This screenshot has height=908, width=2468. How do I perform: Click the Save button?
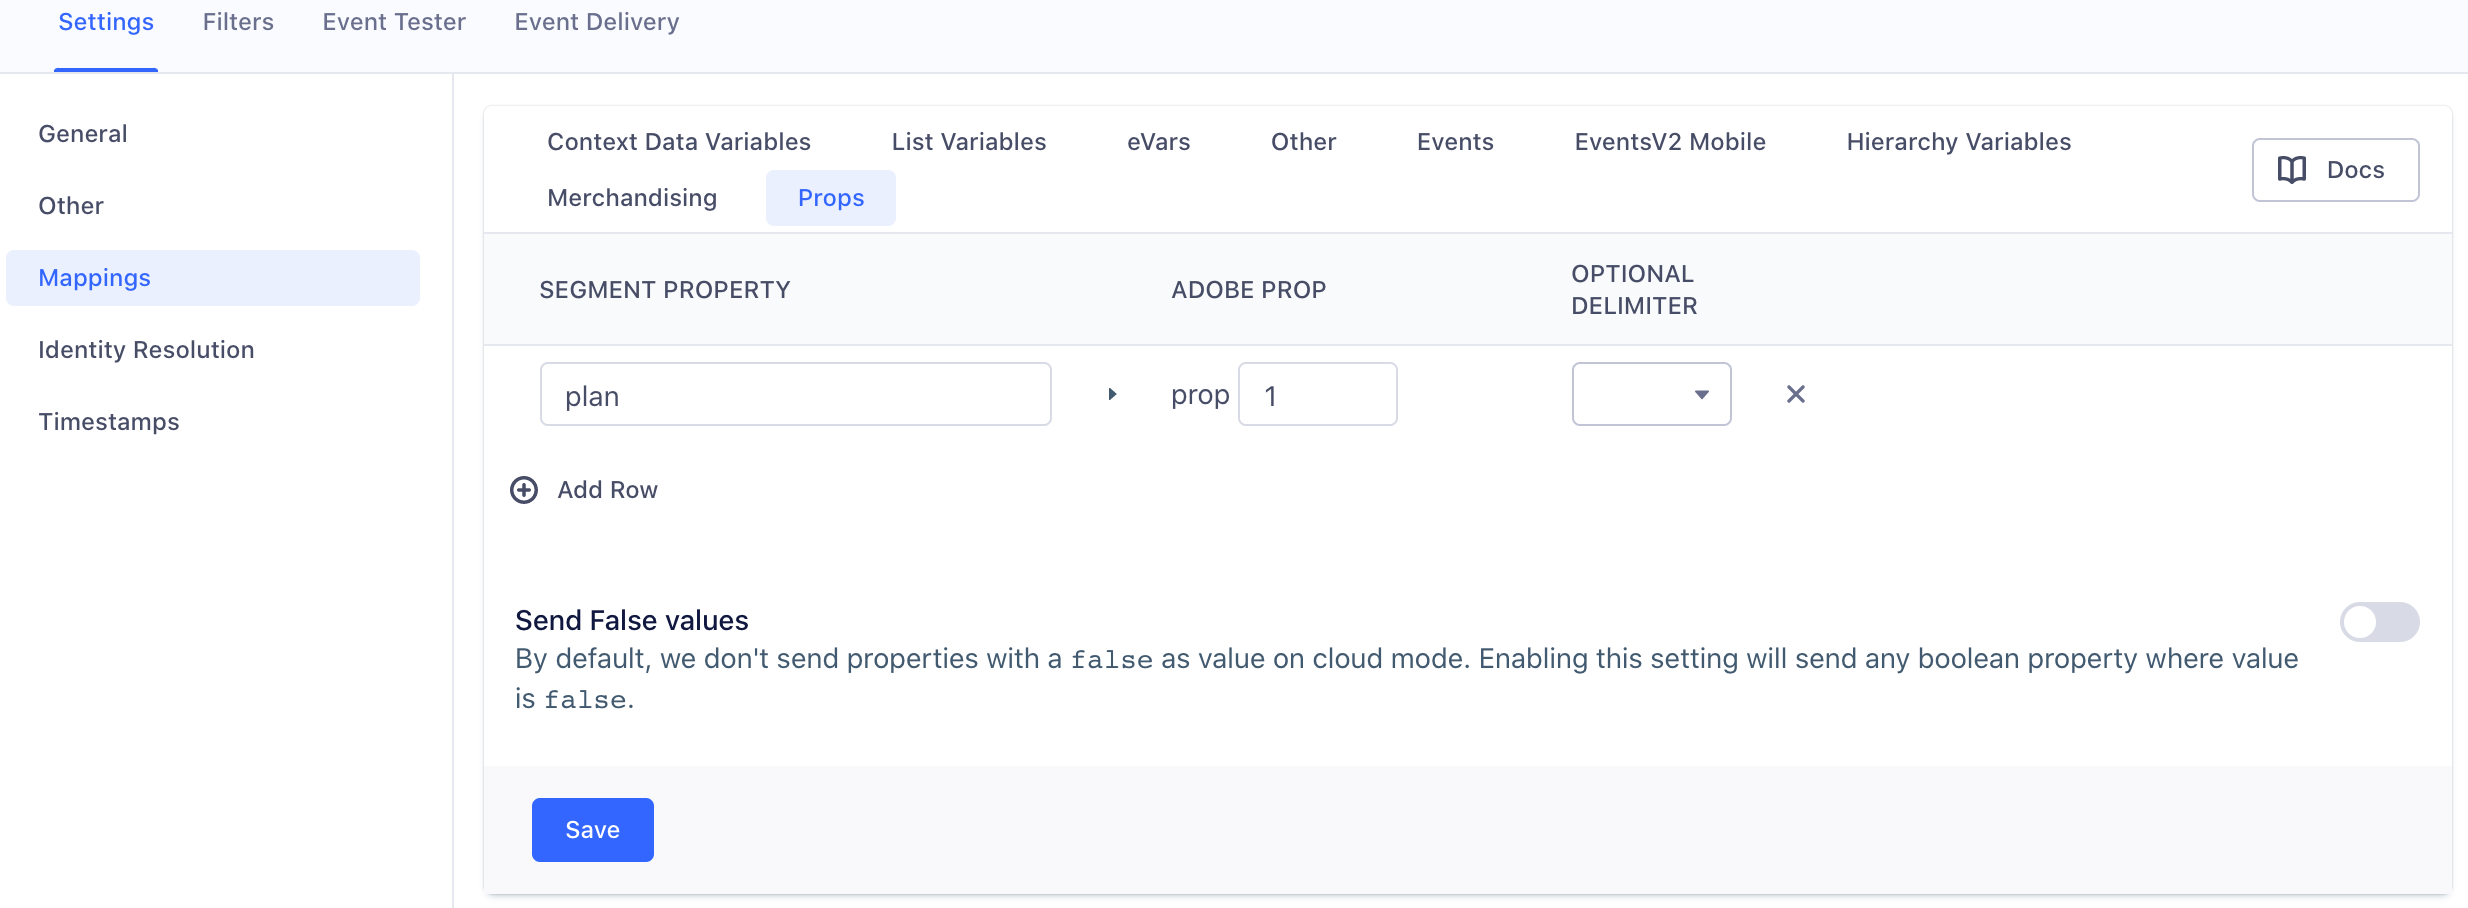[592, 829]
